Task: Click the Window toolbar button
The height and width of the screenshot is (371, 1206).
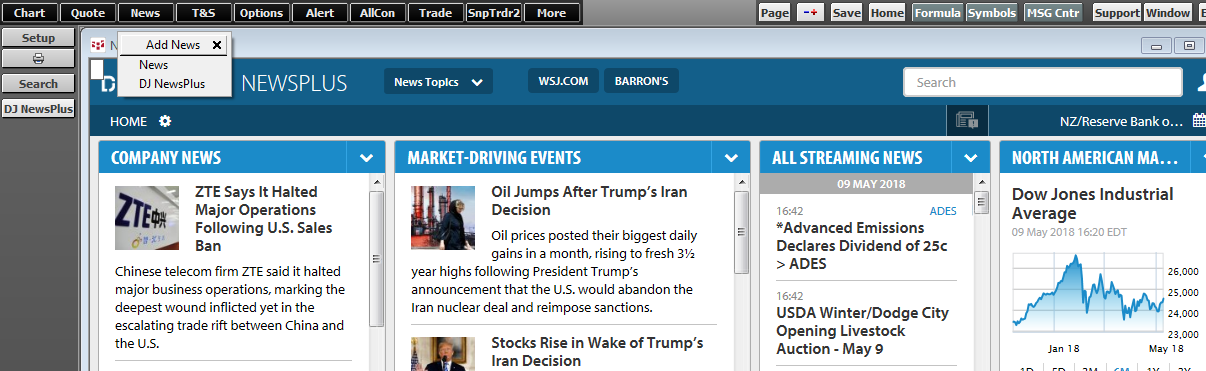Action: (1168, 13)
